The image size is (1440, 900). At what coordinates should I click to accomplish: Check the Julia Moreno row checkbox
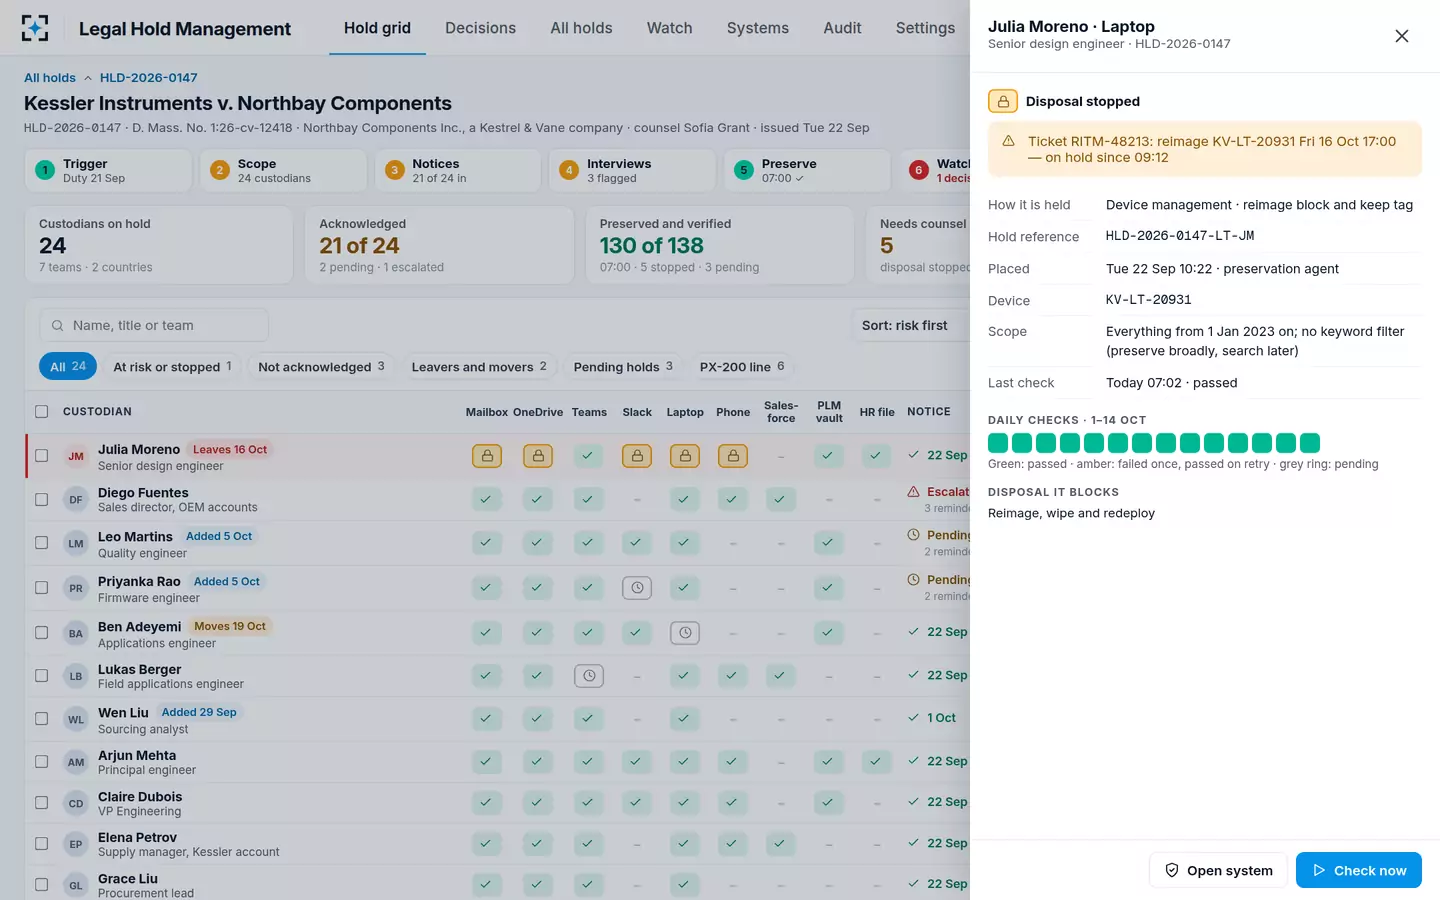[41, 456]
